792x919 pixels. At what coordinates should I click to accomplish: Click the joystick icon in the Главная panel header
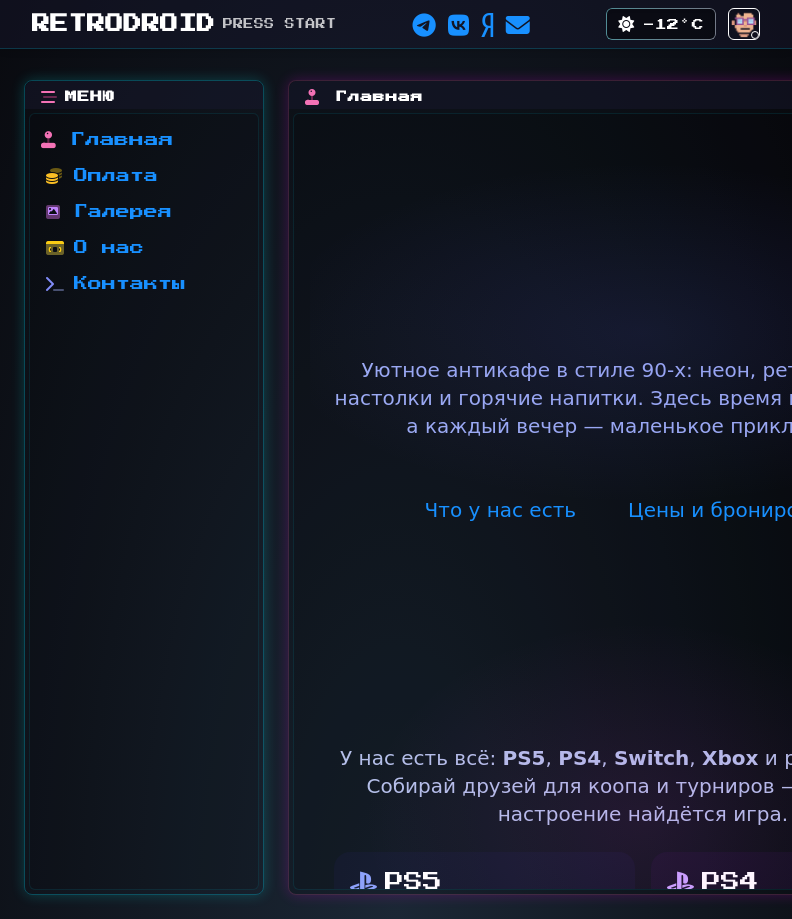[x=312, y=97]
